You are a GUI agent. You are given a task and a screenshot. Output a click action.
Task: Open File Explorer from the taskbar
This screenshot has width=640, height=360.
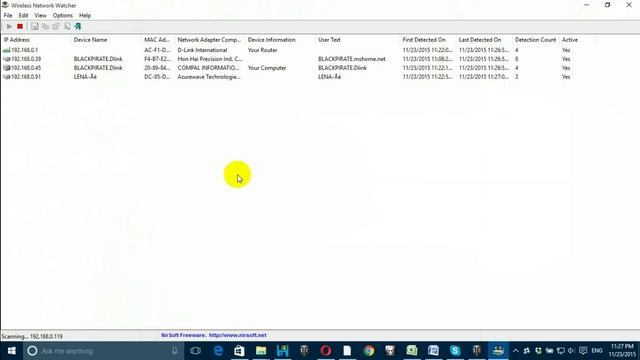coord(261,351)
